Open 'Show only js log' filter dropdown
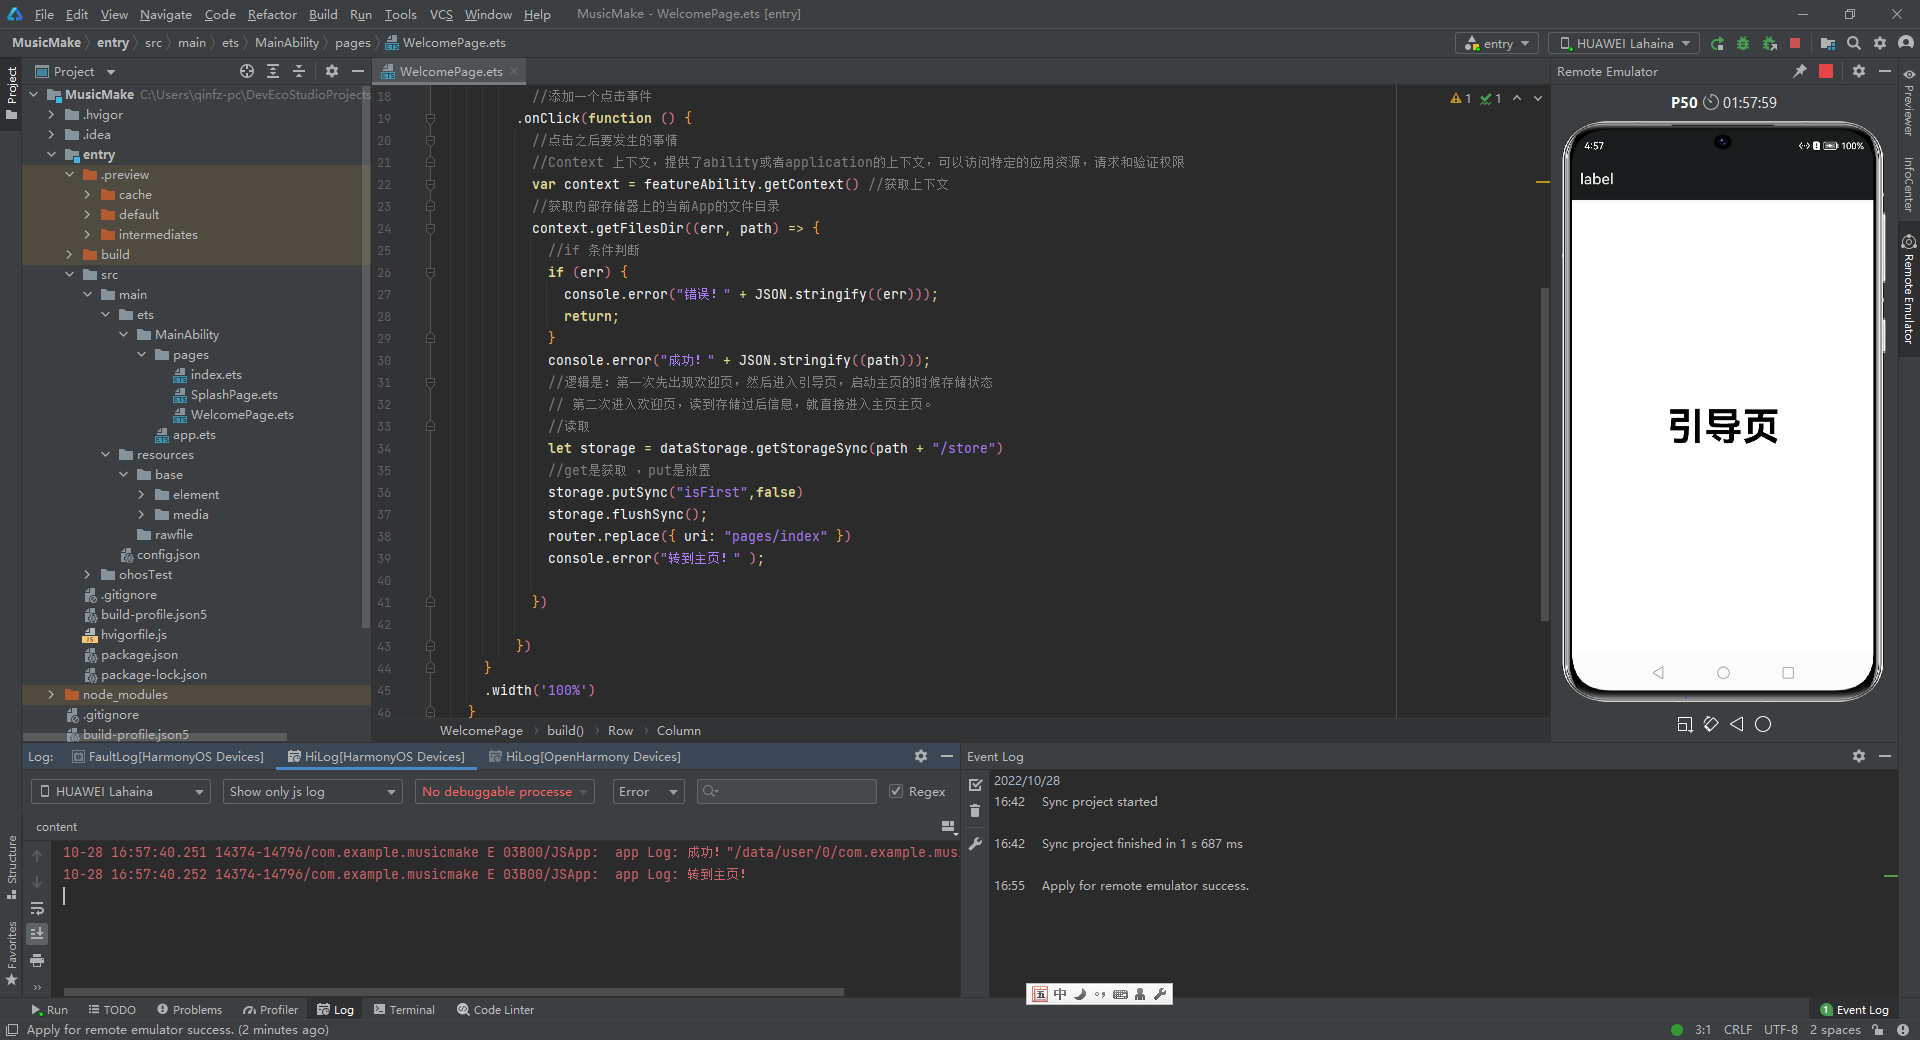 pos(313,791)
